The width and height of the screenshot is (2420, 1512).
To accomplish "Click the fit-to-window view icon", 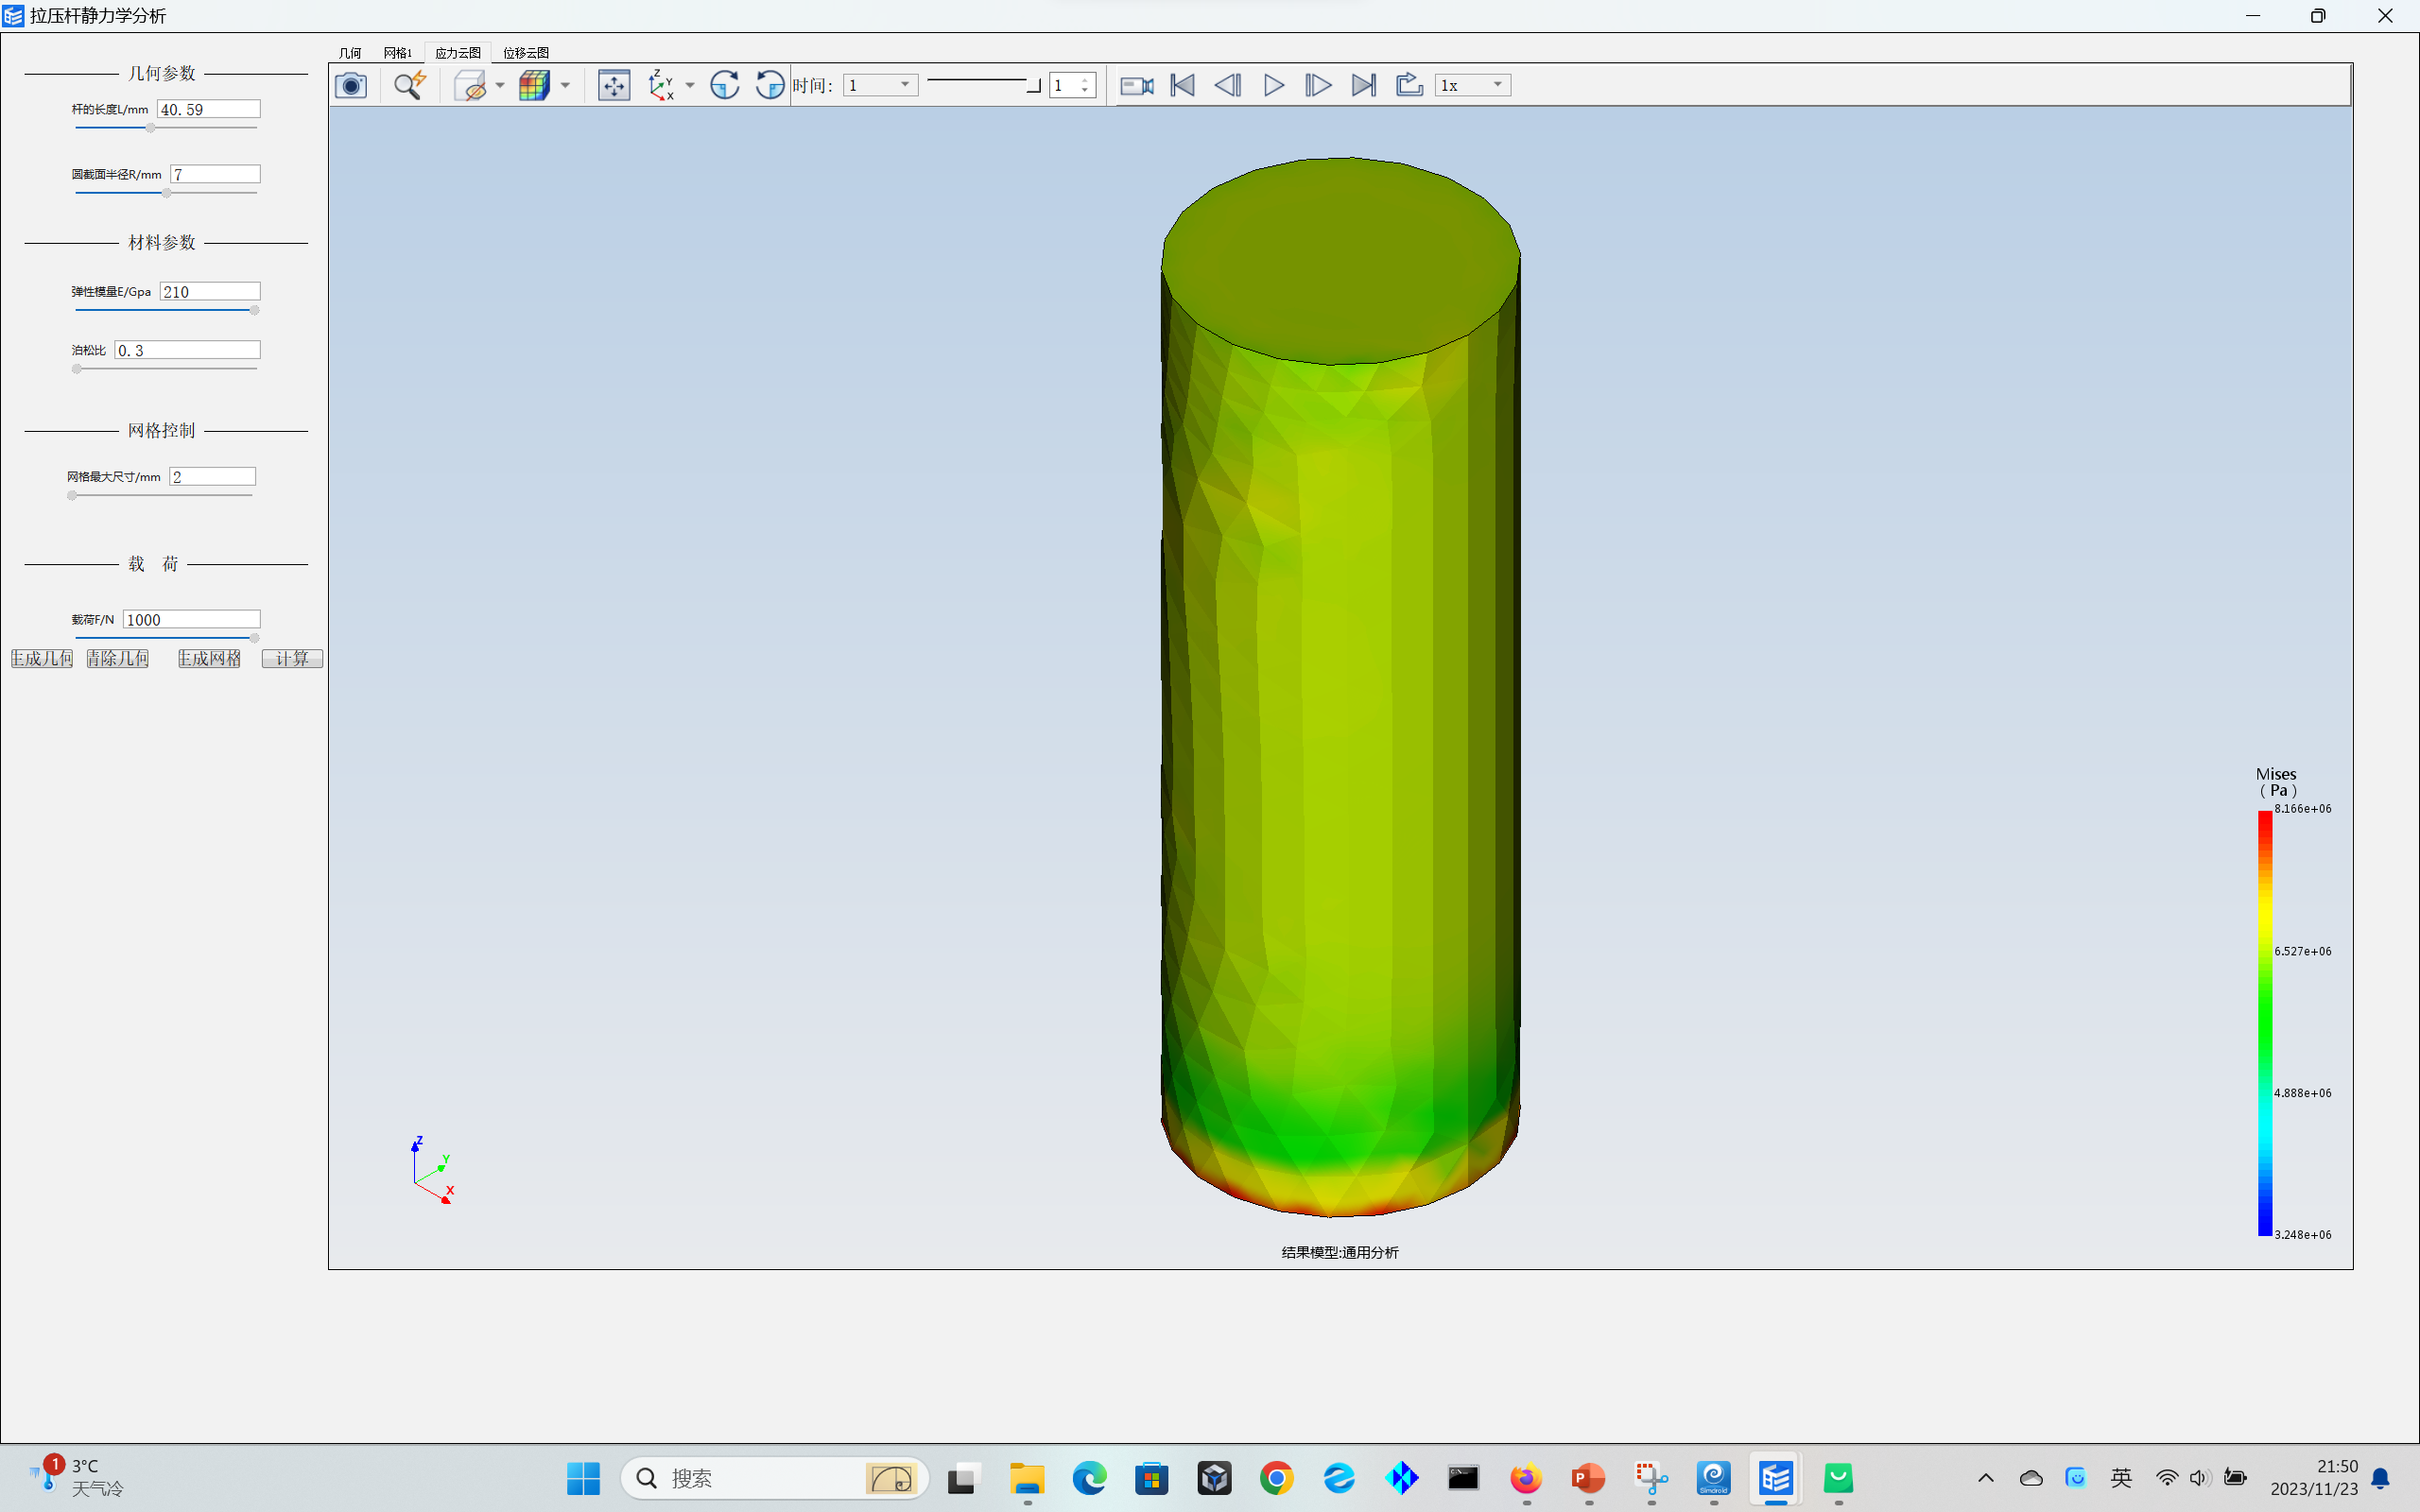I will point(614,85).
